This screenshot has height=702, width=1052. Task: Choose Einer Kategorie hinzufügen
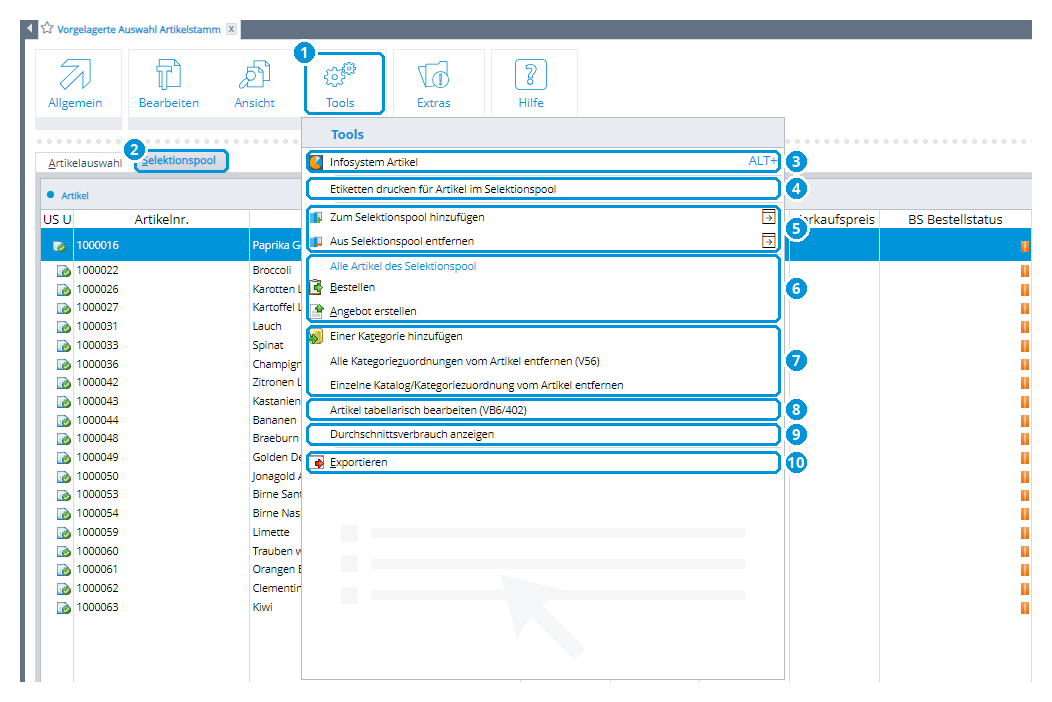[x=543, y=336]
